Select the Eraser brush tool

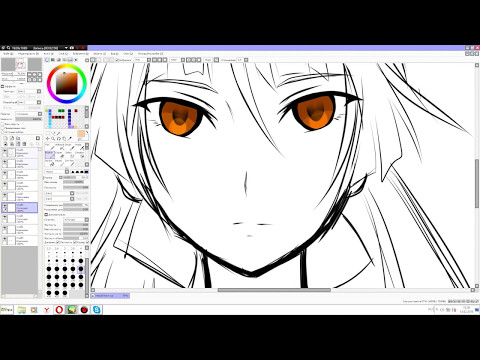coord(62,156)
